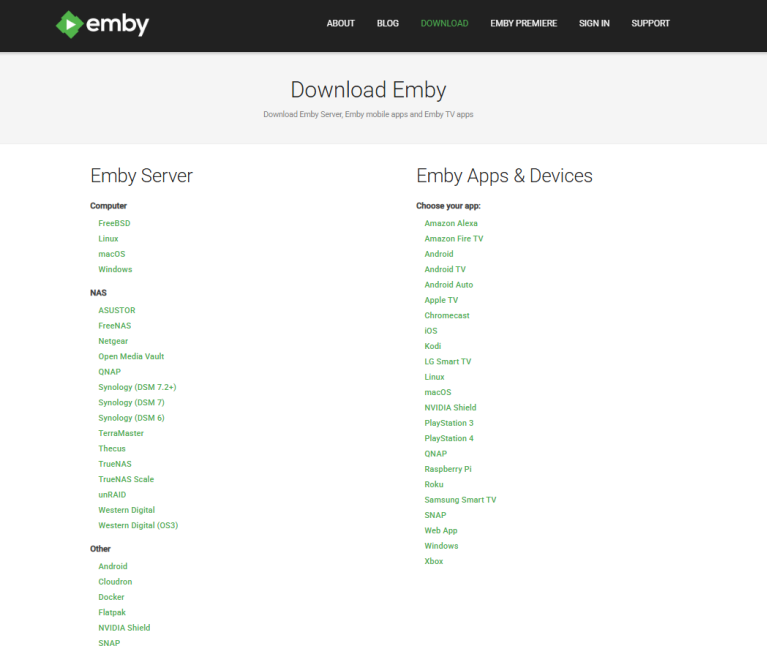Choose Synology (DSM 7) link

pyautogui.click(x=131, y=403)
